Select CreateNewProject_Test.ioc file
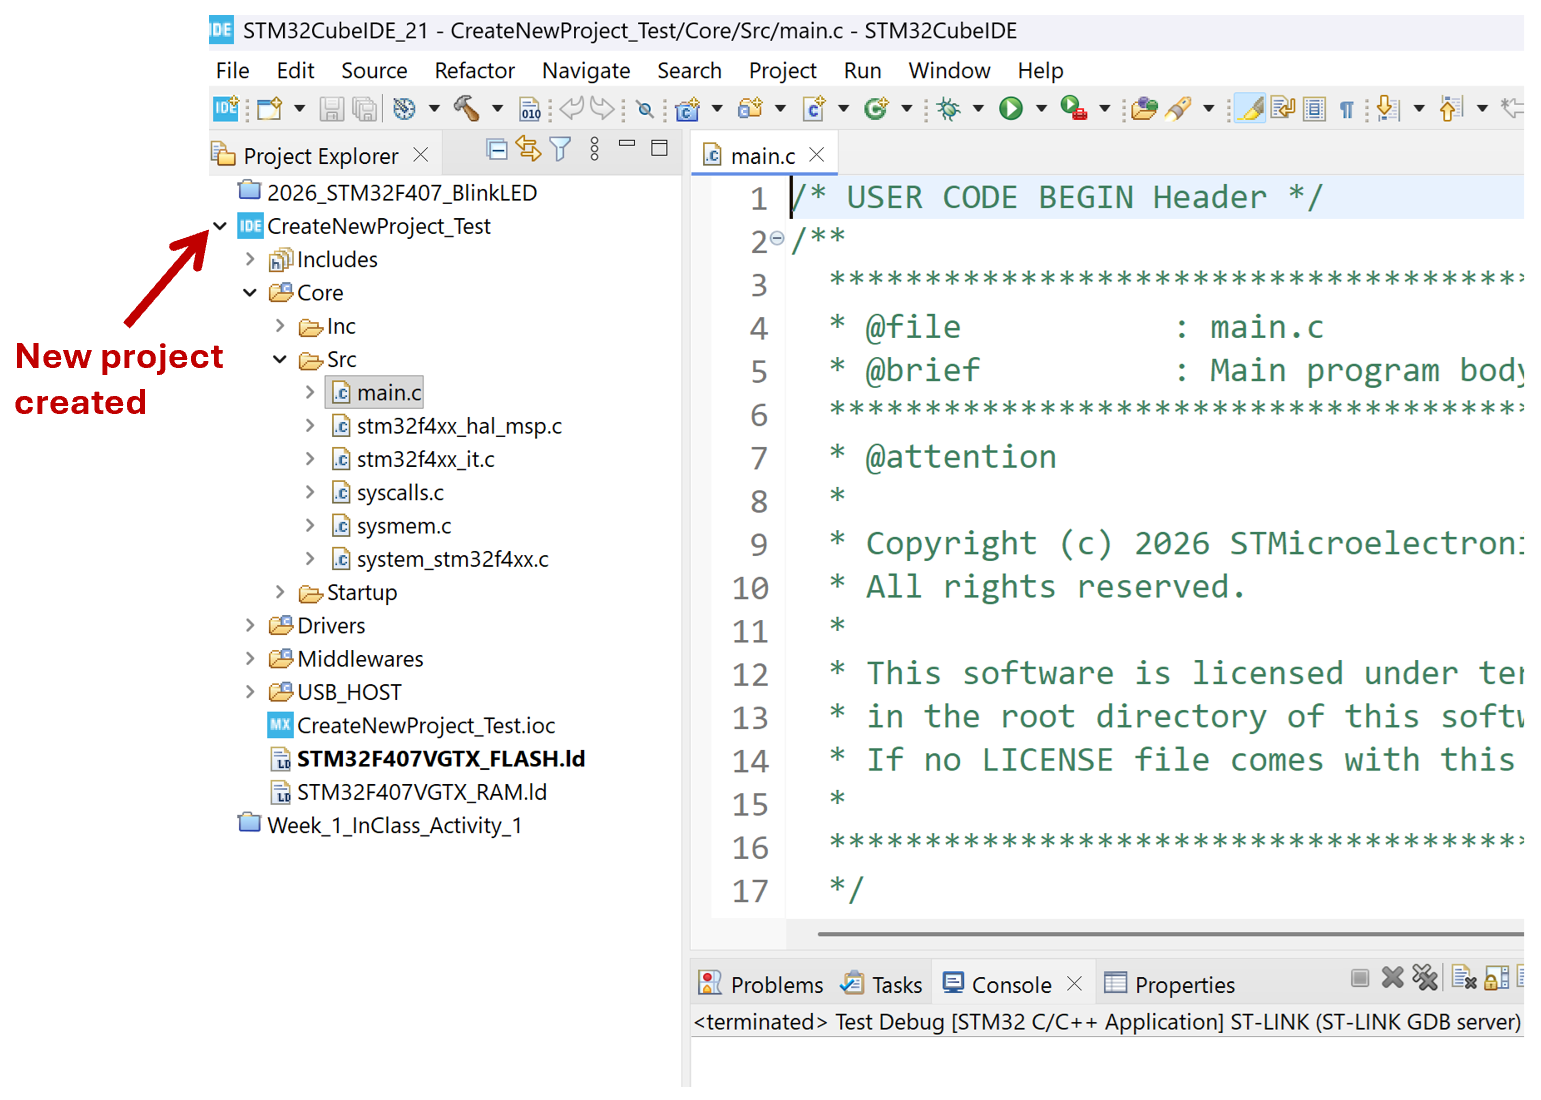 coord(412,725)
